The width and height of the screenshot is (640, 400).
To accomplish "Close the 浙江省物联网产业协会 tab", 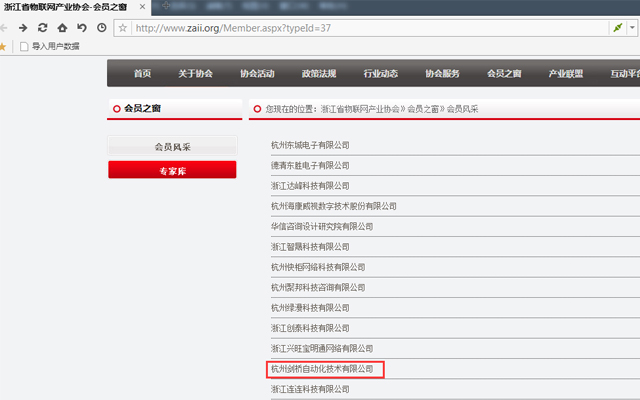I will 142,7.
